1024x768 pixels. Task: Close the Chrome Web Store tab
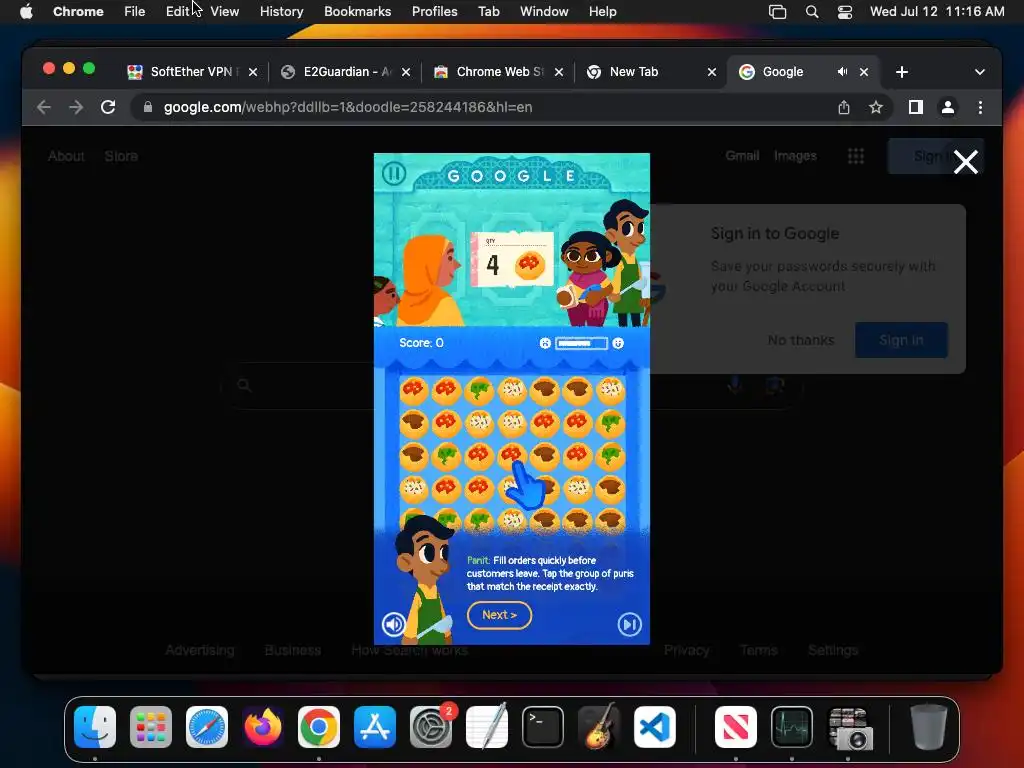(x=559, y=72)
